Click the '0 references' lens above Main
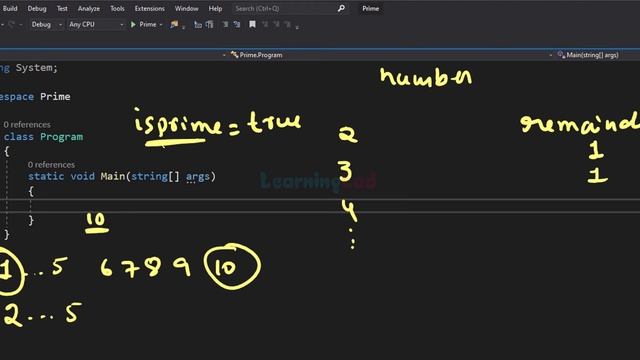This screenshot has width=640, height=360. [51, 164]
